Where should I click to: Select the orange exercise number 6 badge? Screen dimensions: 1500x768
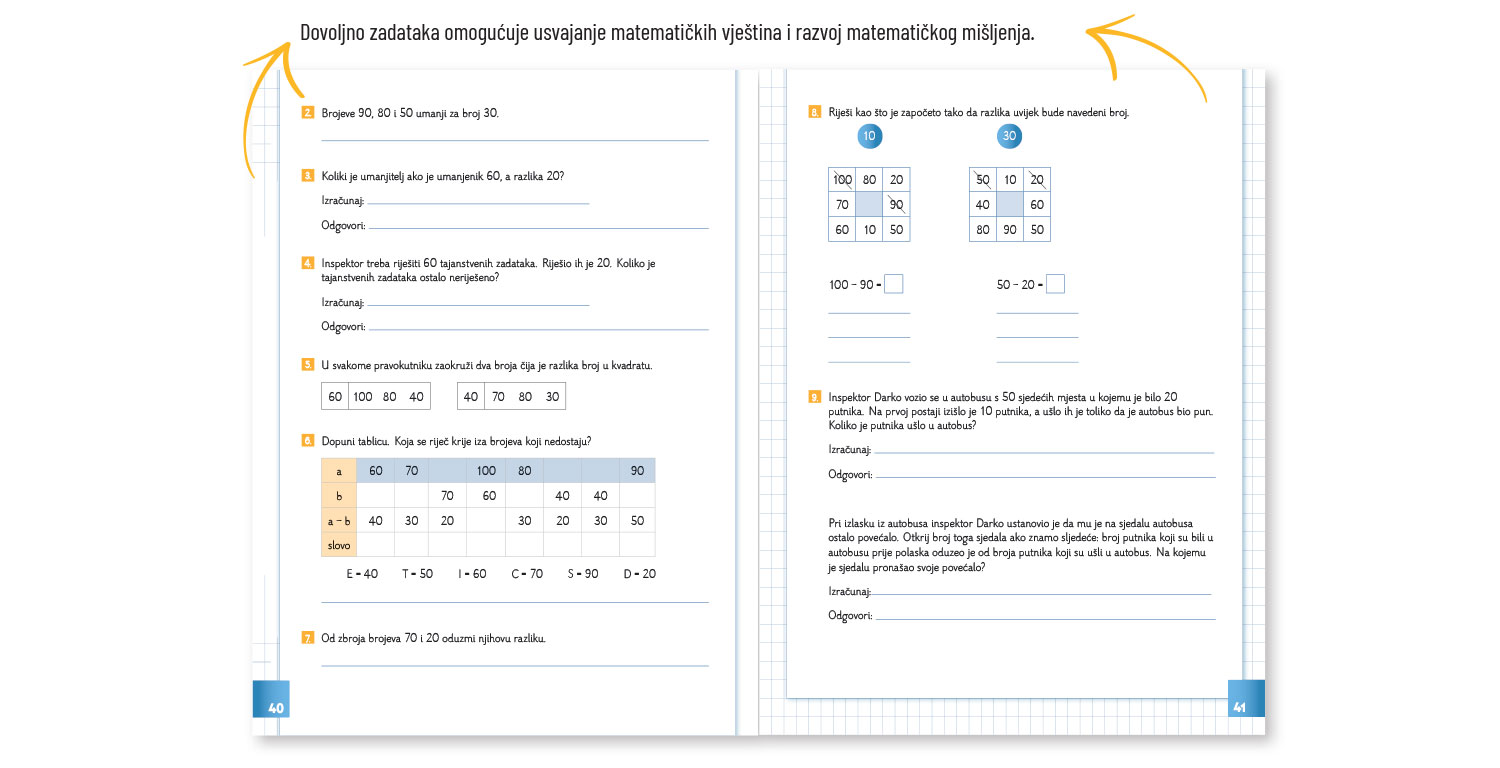point(308,441)
